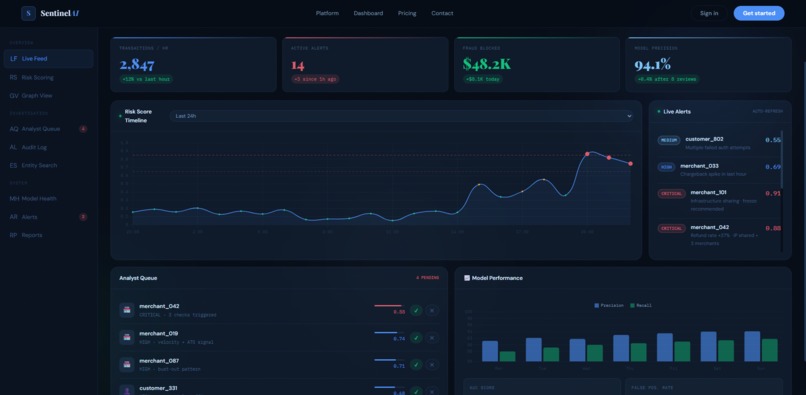Image resolution: width=806 pixels, height=395 pixels.
Task: Approve merchant_042 with the green checkmark
Action: tap(416, 310)
